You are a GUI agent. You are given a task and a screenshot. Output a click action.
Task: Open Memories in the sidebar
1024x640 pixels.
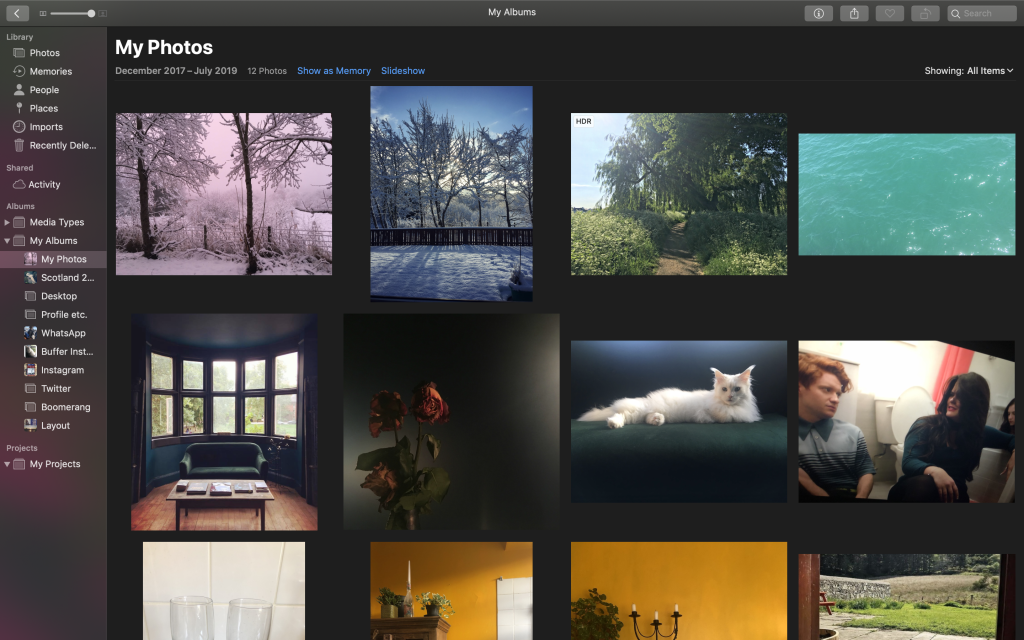[50, 72]
